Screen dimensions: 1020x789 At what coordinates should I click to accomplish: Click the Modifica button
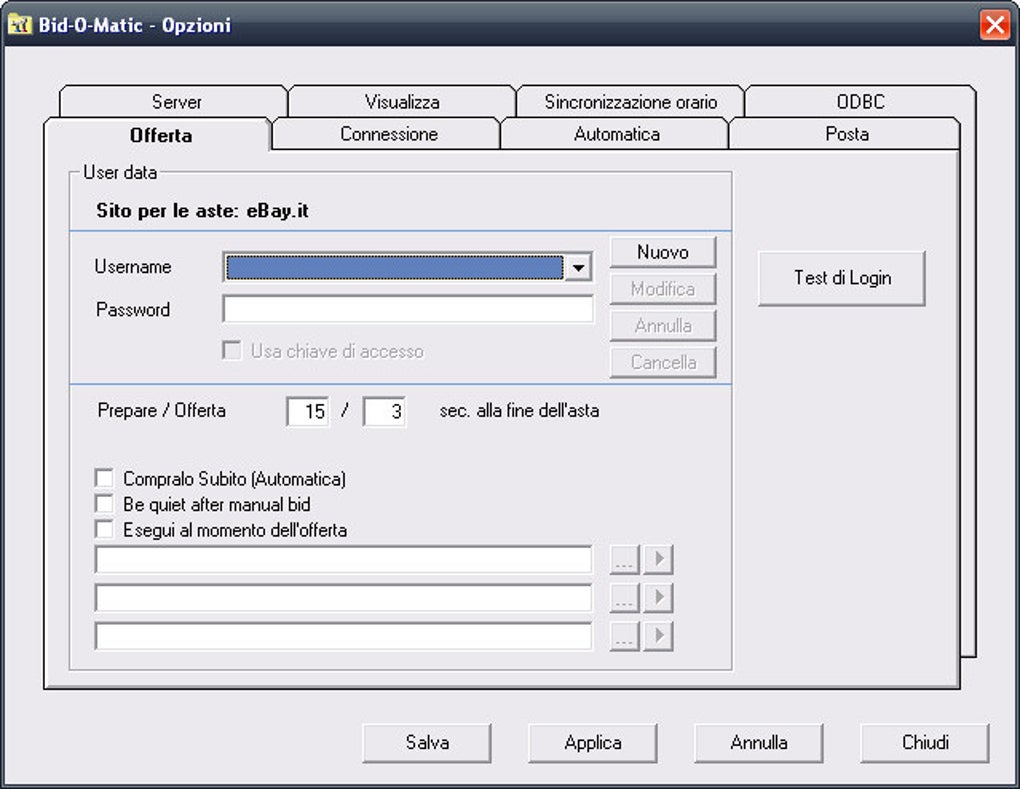pos(663,289)
